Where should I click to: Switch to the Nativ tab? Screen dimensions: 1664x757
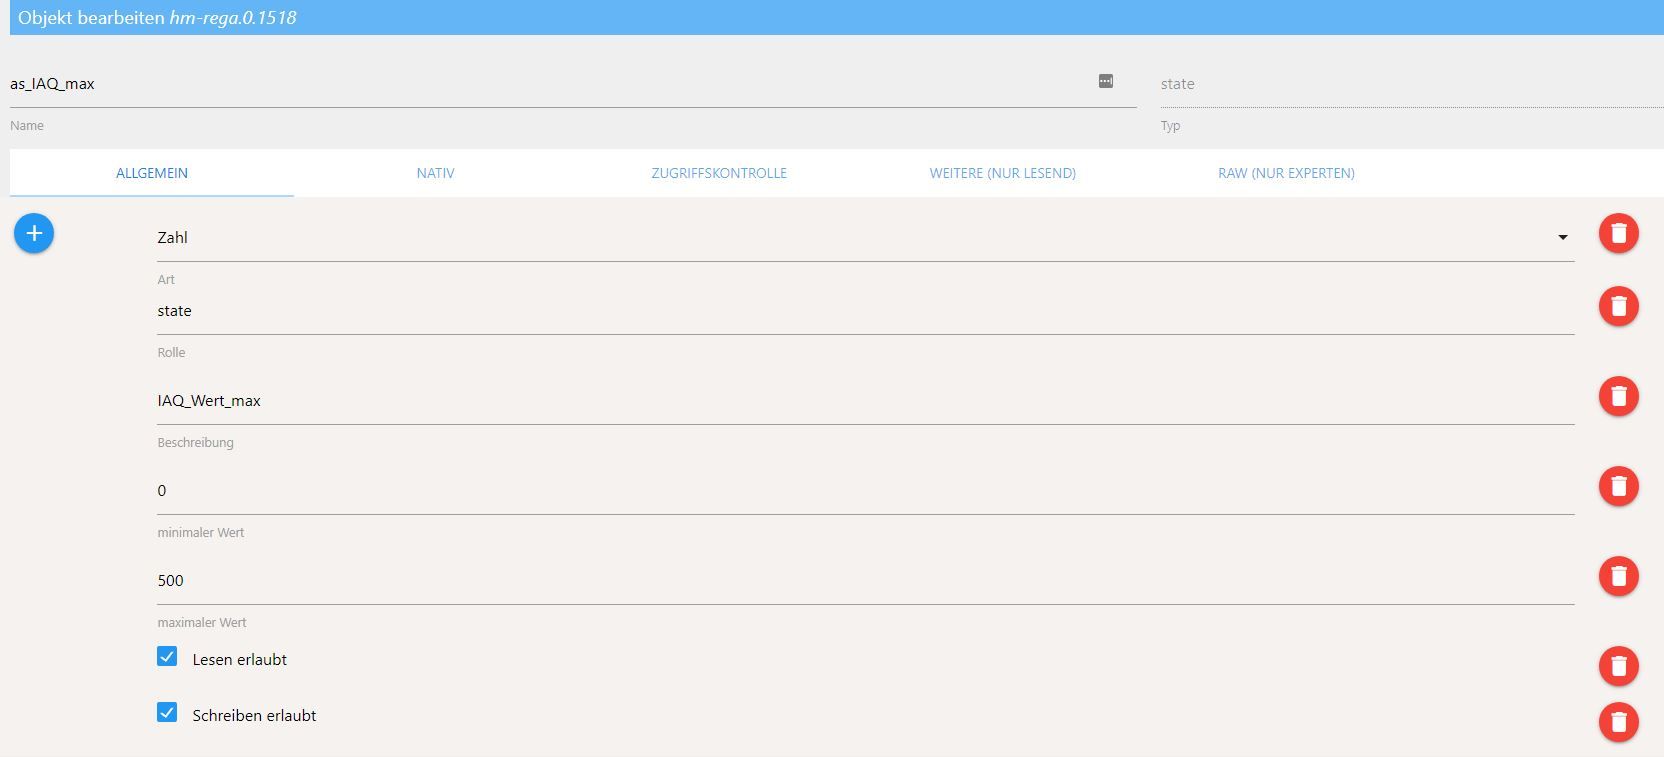tap(436, 173)
